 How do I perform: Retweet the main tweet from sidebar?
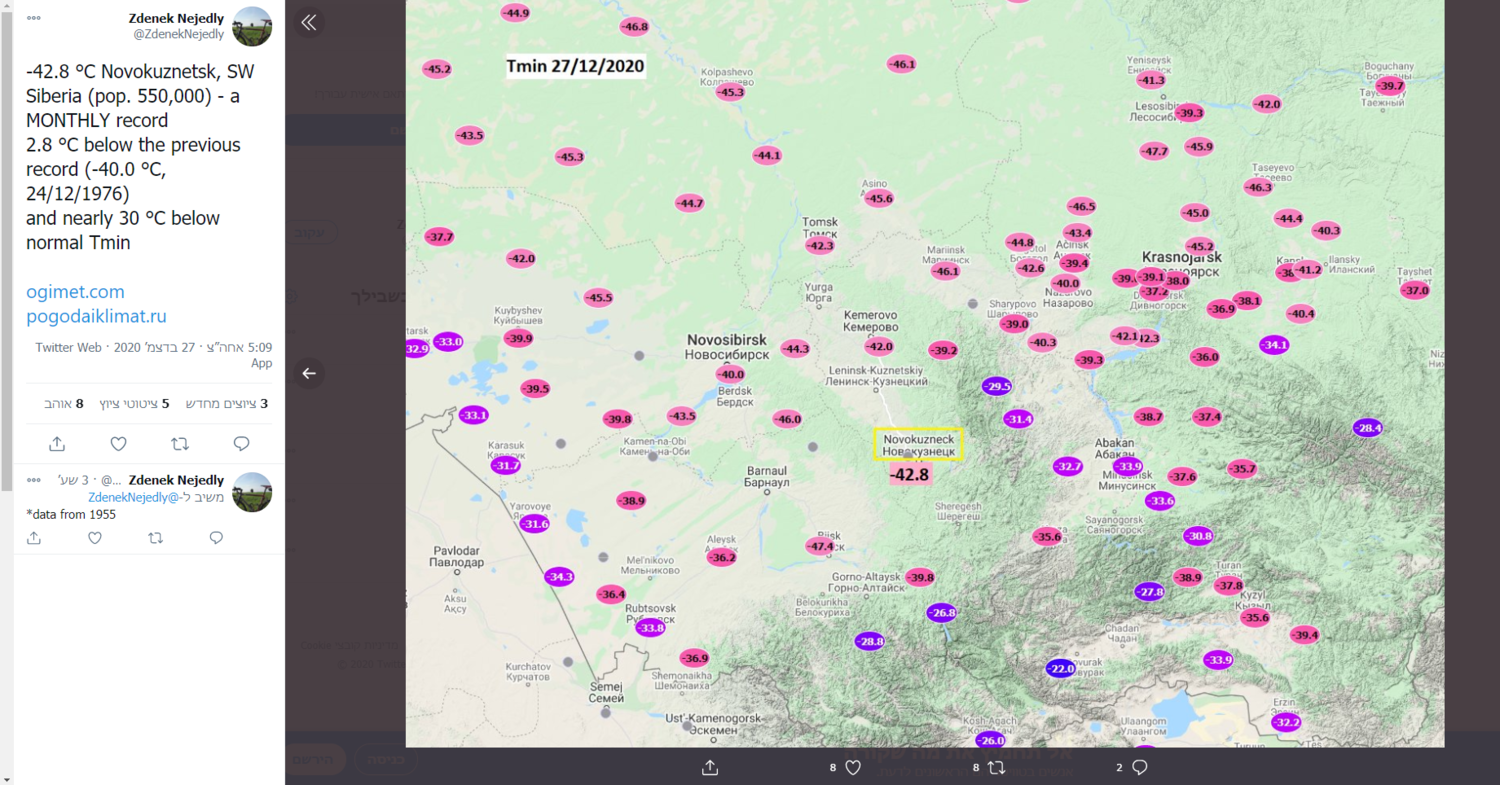pyautogui.click(x=180, y=443)
